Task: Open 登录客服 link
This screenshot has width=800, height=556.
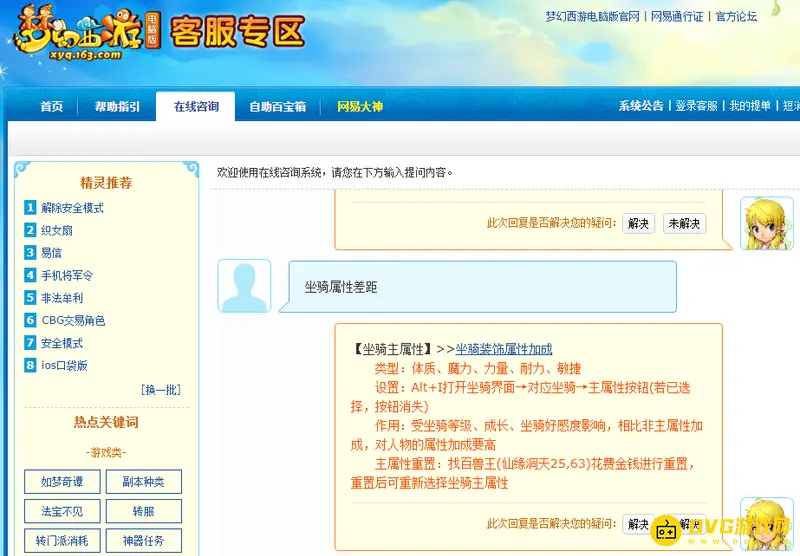Action: click(696, 106)
